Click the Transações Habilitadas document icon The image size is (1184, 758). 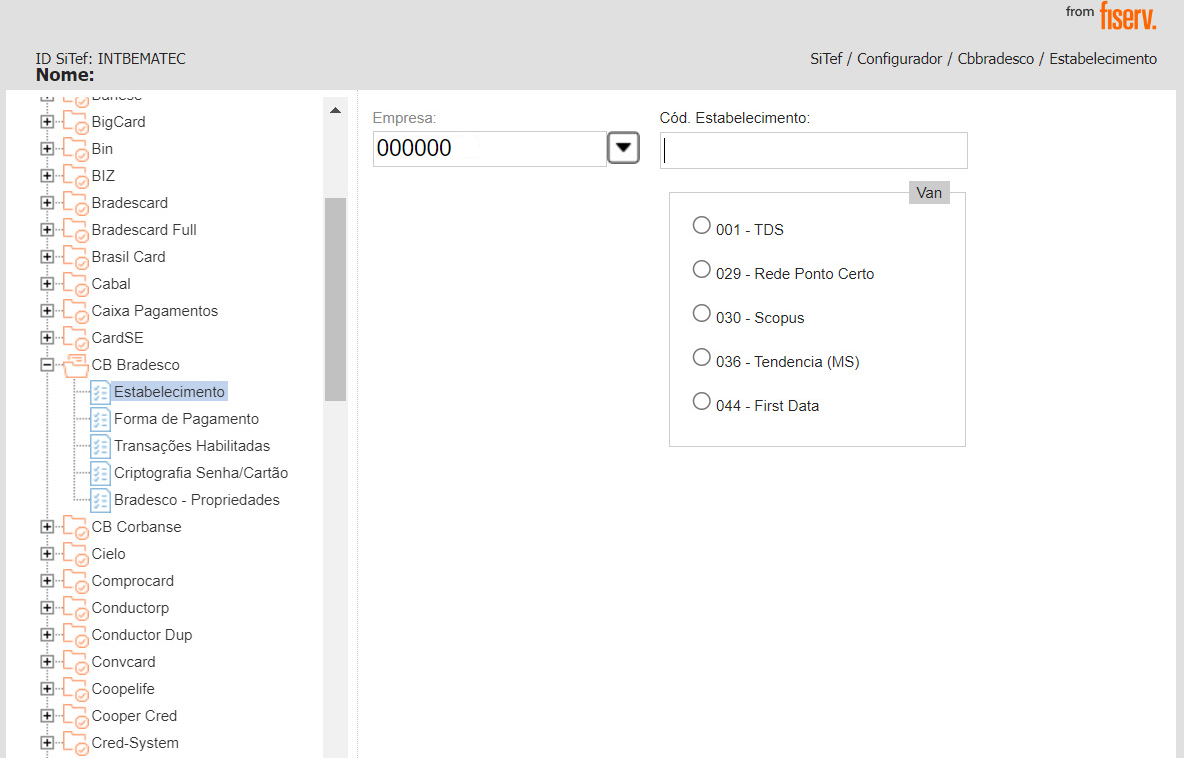tap(100, 446)
